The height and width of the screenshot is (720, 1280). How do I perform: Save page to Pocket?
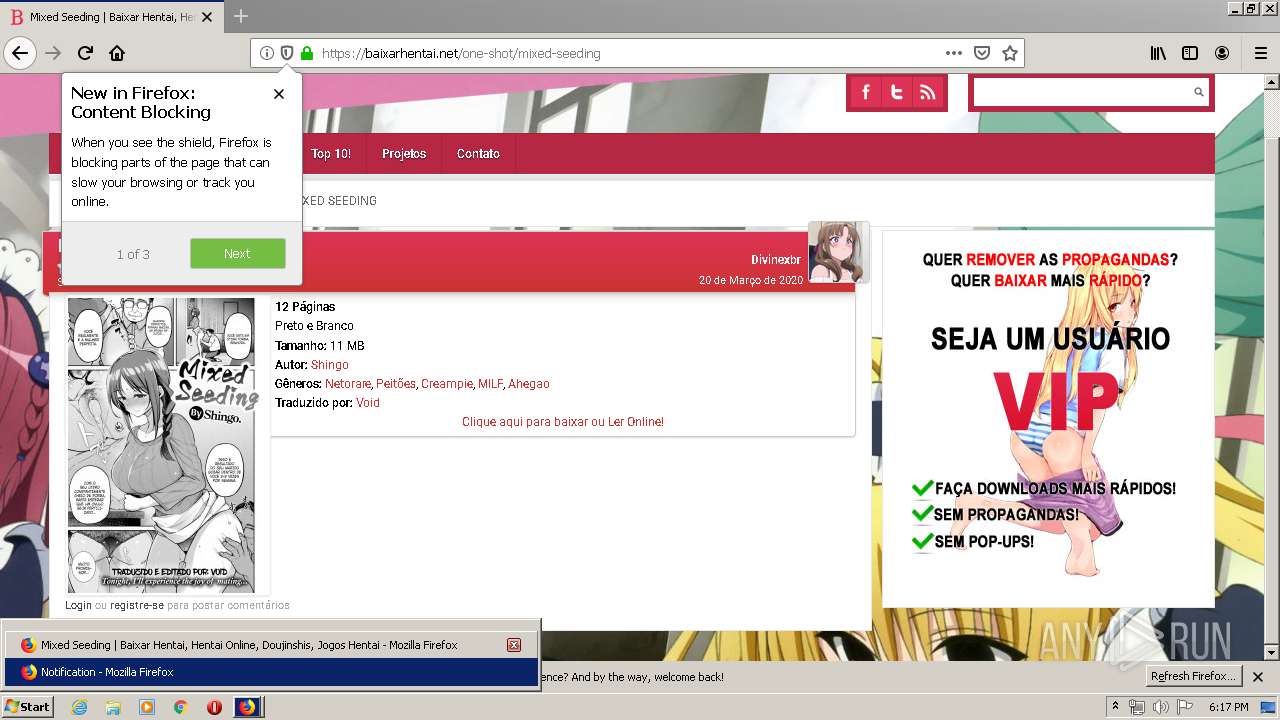pos(982,53)
